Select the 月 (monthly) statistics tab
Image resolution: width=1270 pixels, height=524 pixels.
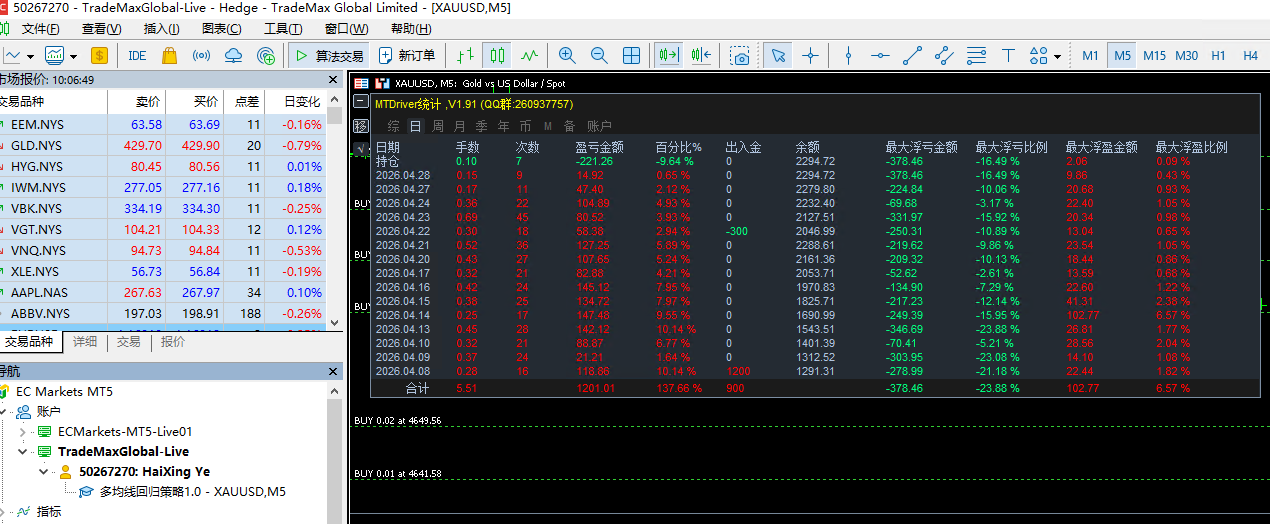click(459, 126)
